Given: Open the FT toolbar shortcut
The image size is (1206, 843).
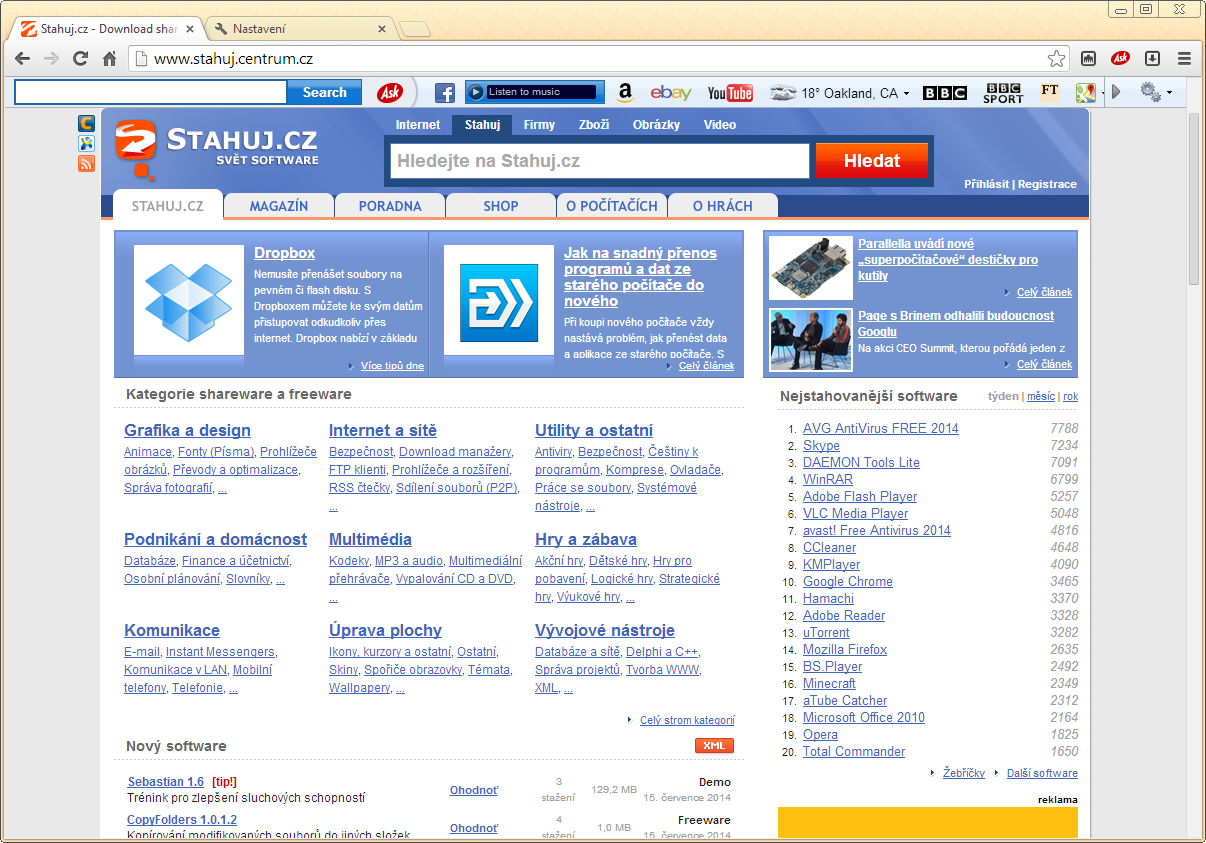Looking at the screenshot, I should click(x=1049, y=91).
